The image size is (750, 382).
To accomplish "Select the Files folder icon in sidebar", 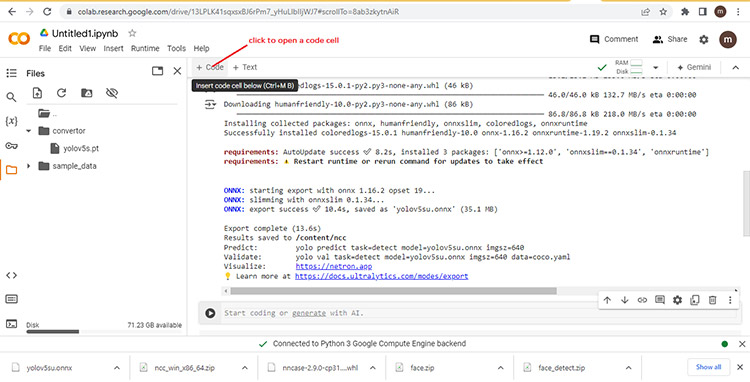I will [11, 170].
